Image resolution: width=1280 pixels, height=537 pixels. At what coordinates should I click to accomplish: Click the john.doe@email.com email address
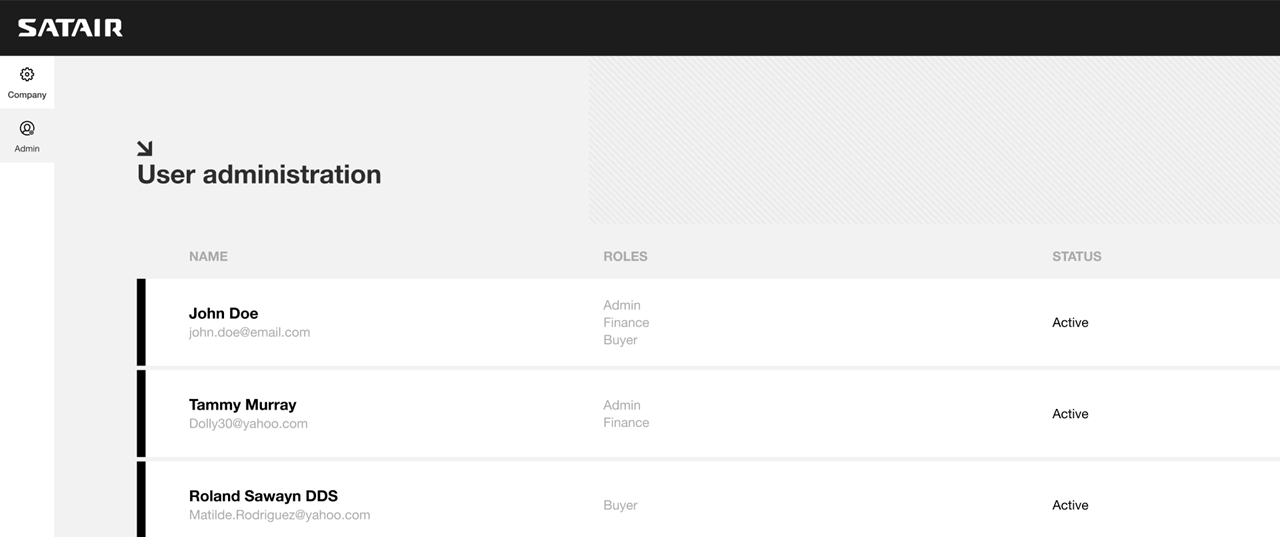point(249,332)
